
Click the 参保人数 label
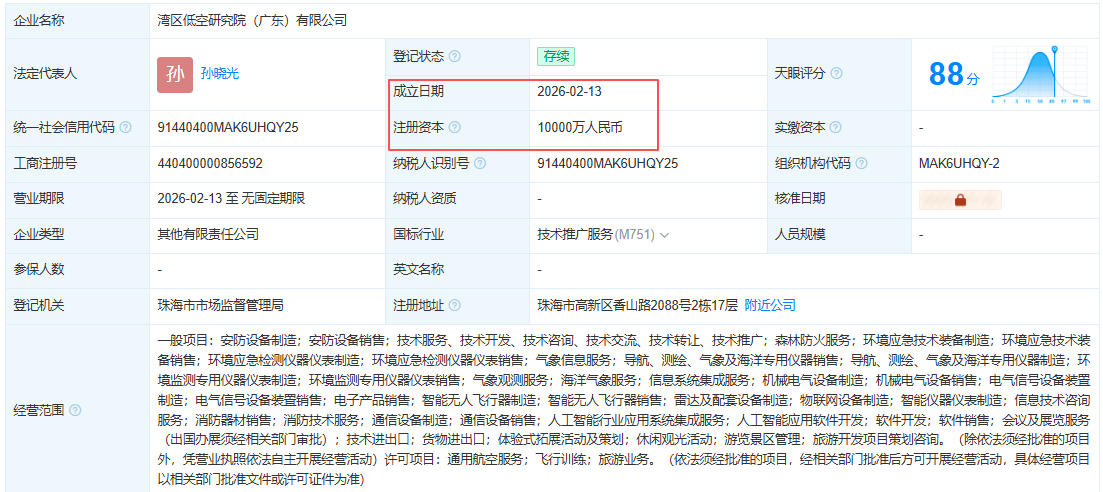(x=39, y=269)
